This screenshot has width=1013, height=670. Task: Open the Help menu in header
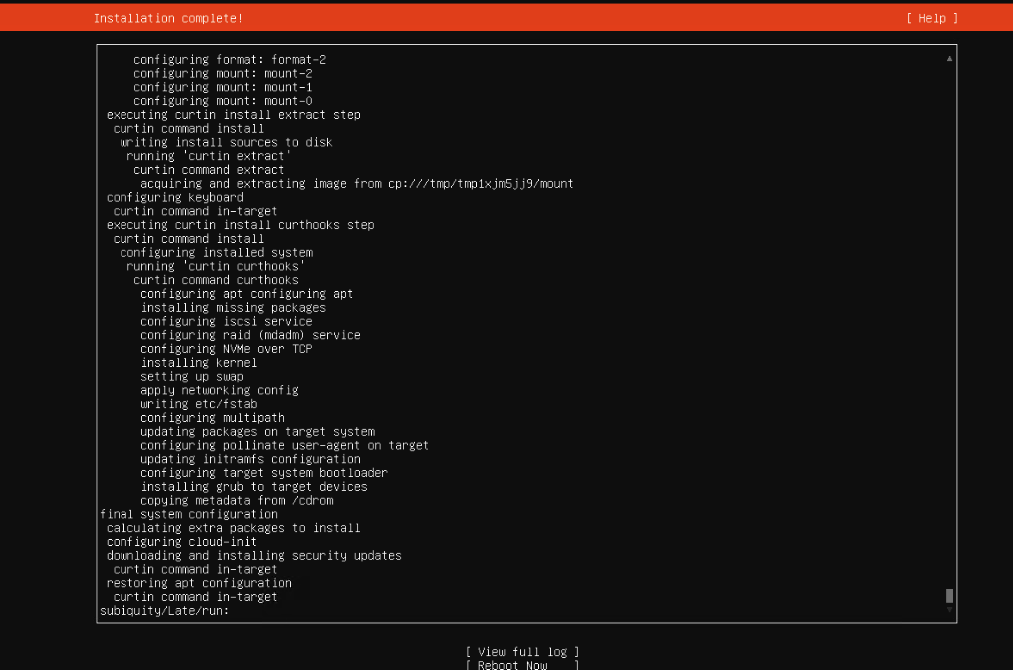[x=932, y=18]
